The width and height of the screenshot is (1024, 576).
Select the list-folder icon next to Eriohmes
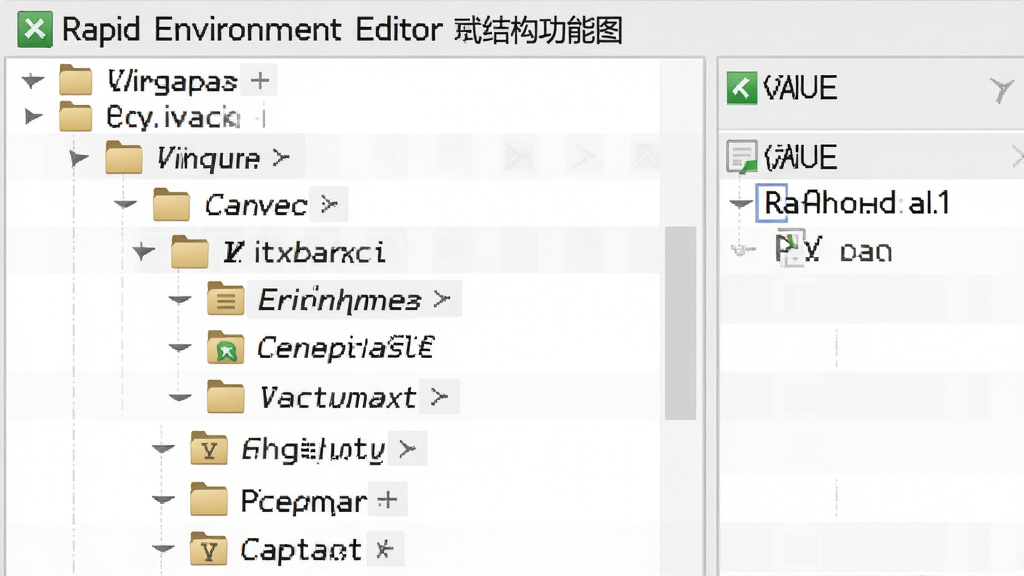click(225, 299)
